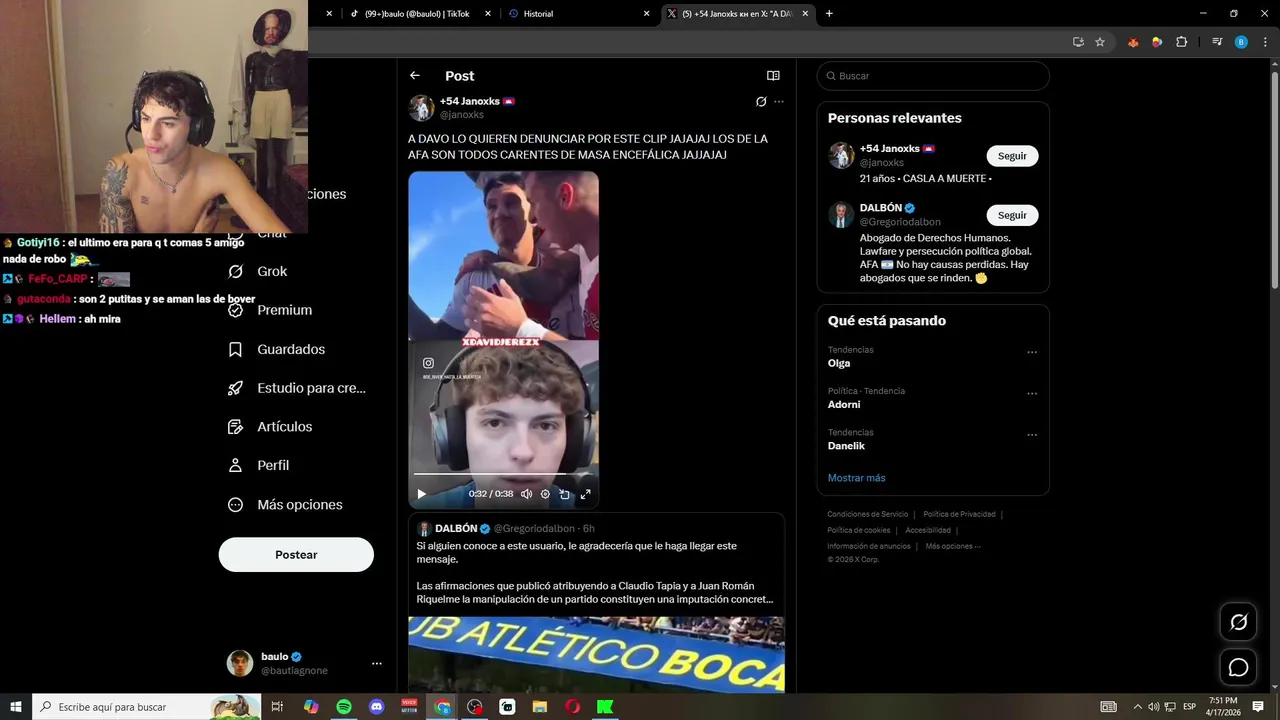Image resolution: width=1280 pixels, height=720 pixels.
Task: Open the Danelik trending topic
Action: pyautogui.click(x=846, y=446)
